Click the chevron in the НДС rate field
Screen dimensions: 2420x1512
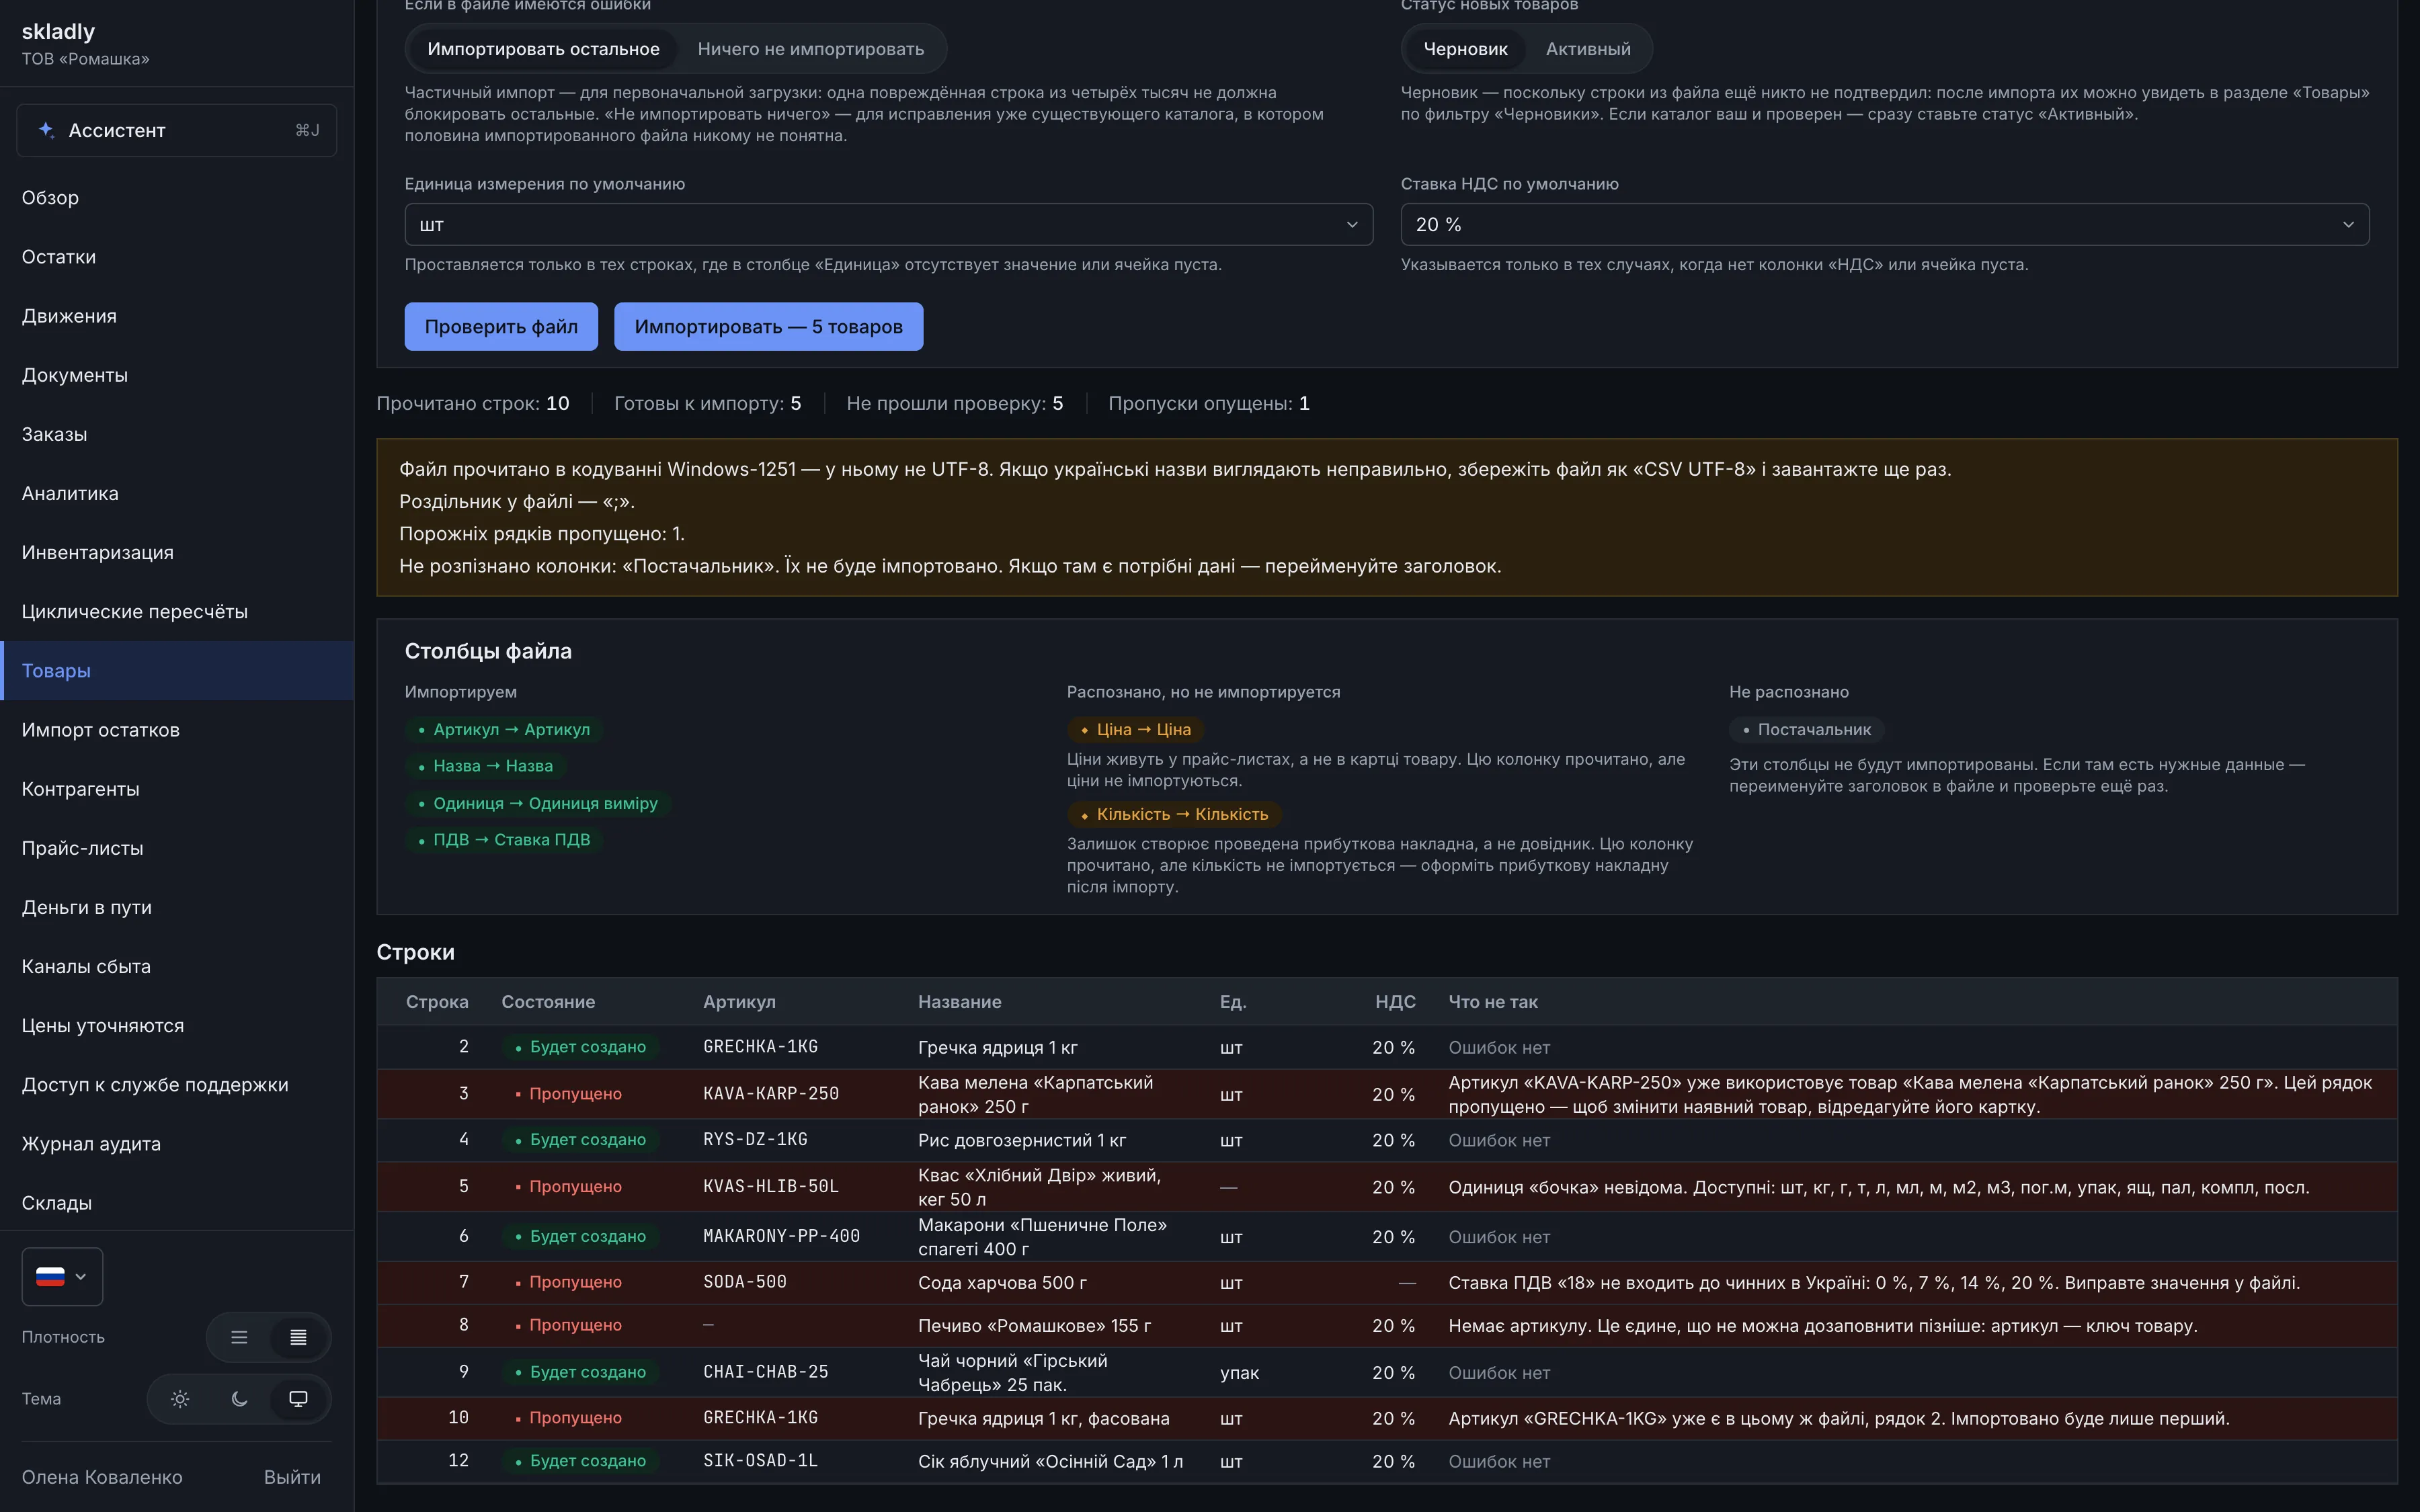2348,225
